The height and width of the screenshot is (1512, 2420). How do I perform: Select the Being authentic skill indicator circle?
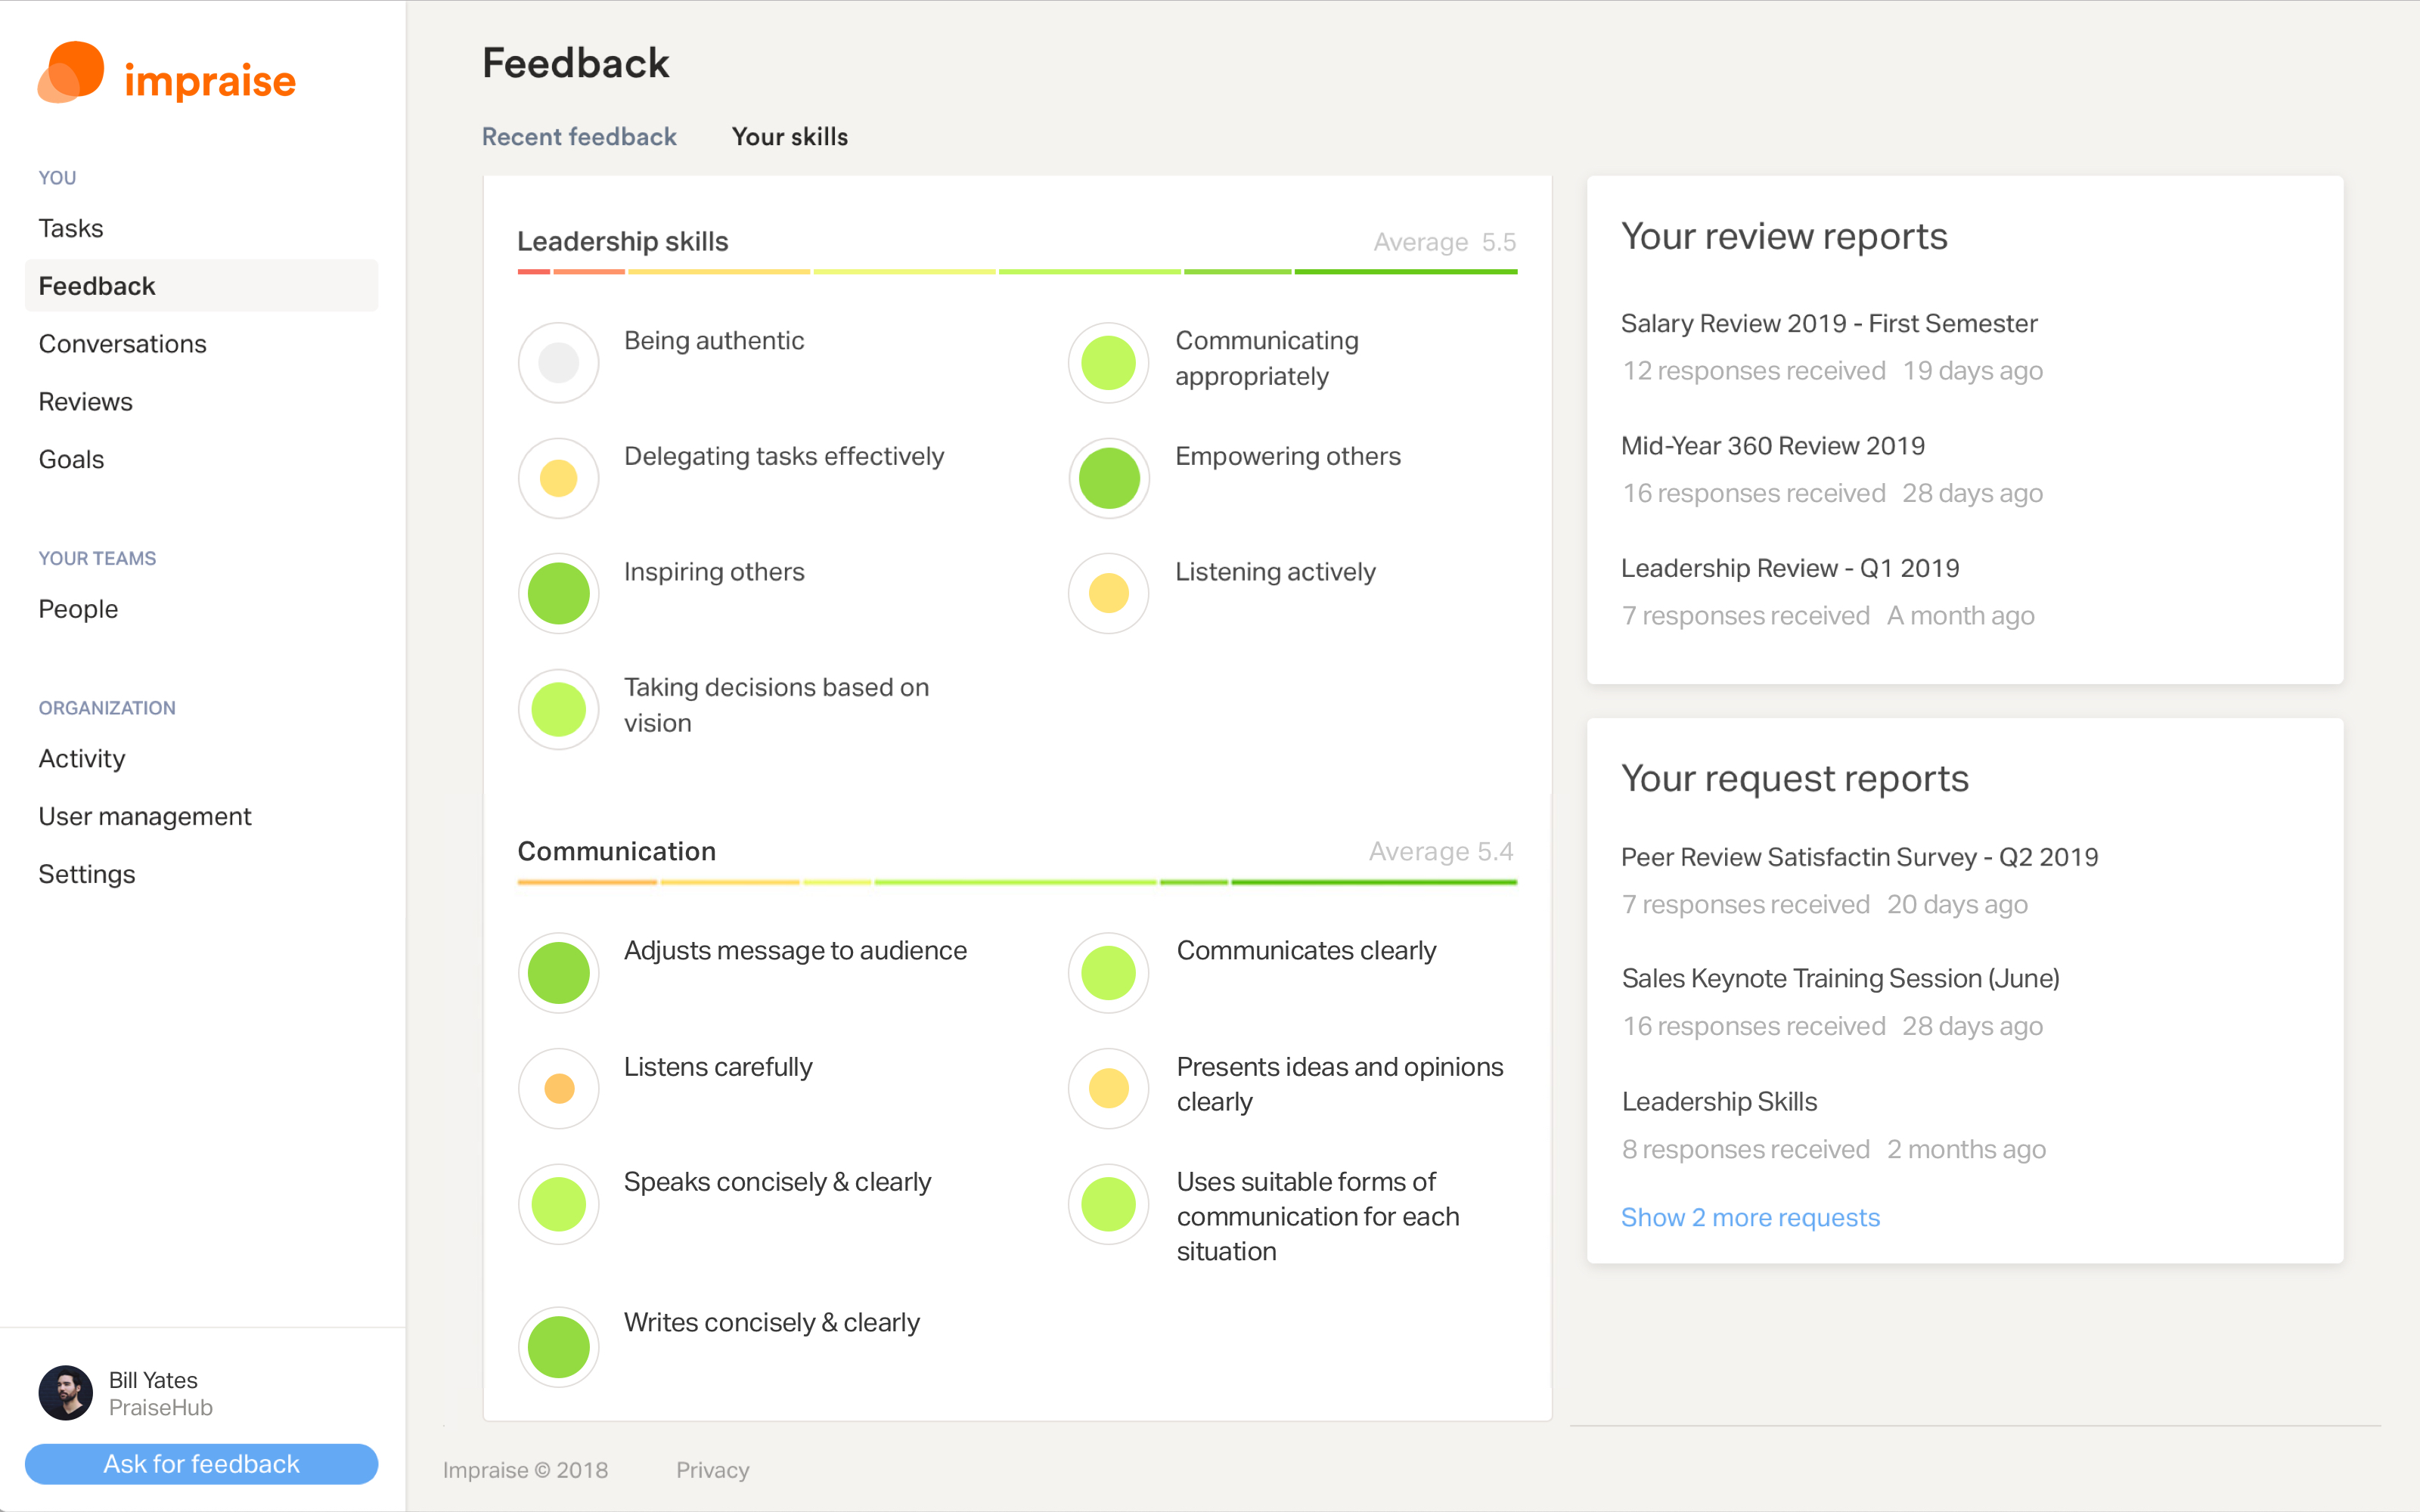tap(558, 362)
